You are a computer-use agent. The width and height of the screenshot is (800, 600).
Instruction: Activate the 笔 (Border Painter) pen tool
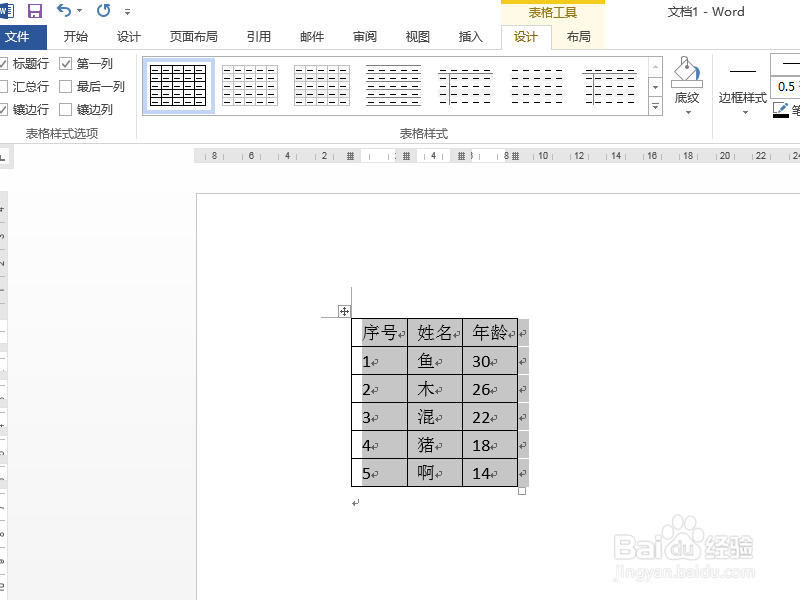tap(780, 108)
